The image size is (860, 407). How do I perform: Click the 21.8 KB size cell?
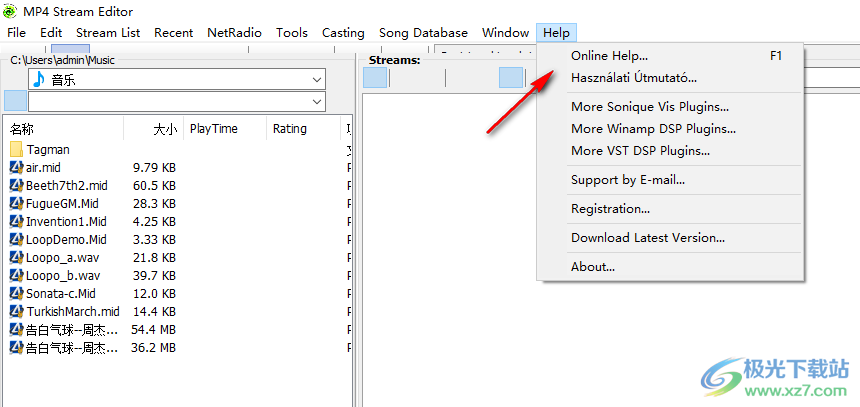pos(154,257)
